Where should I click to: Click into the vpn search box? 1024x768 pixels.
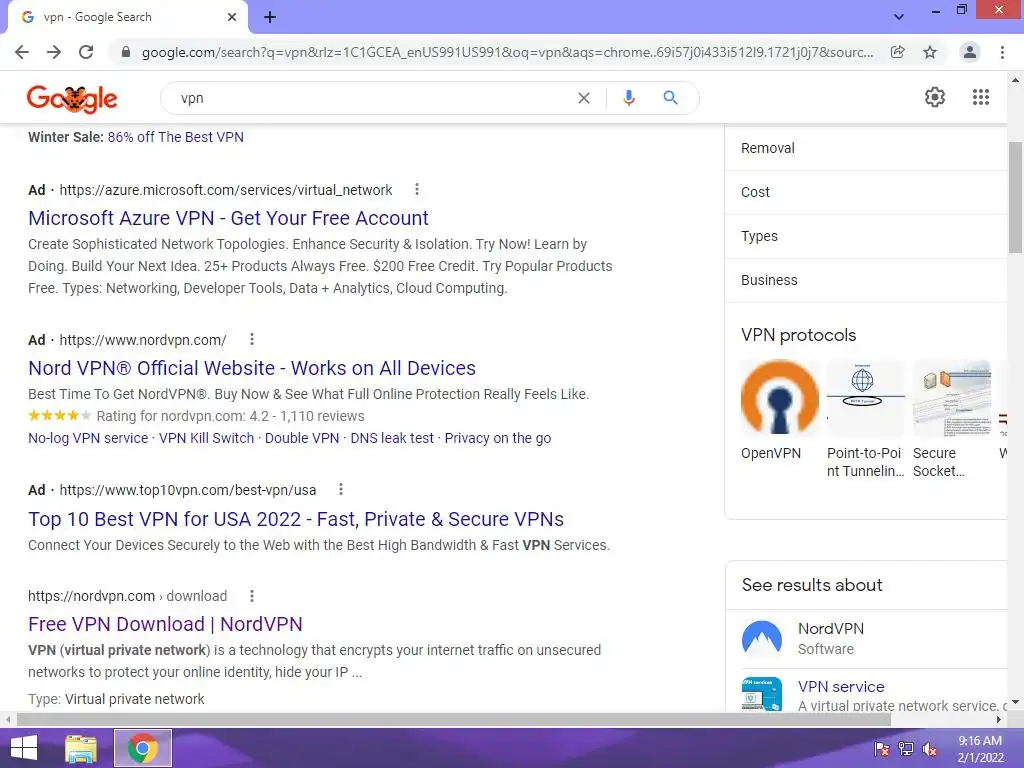click(372, 98)
